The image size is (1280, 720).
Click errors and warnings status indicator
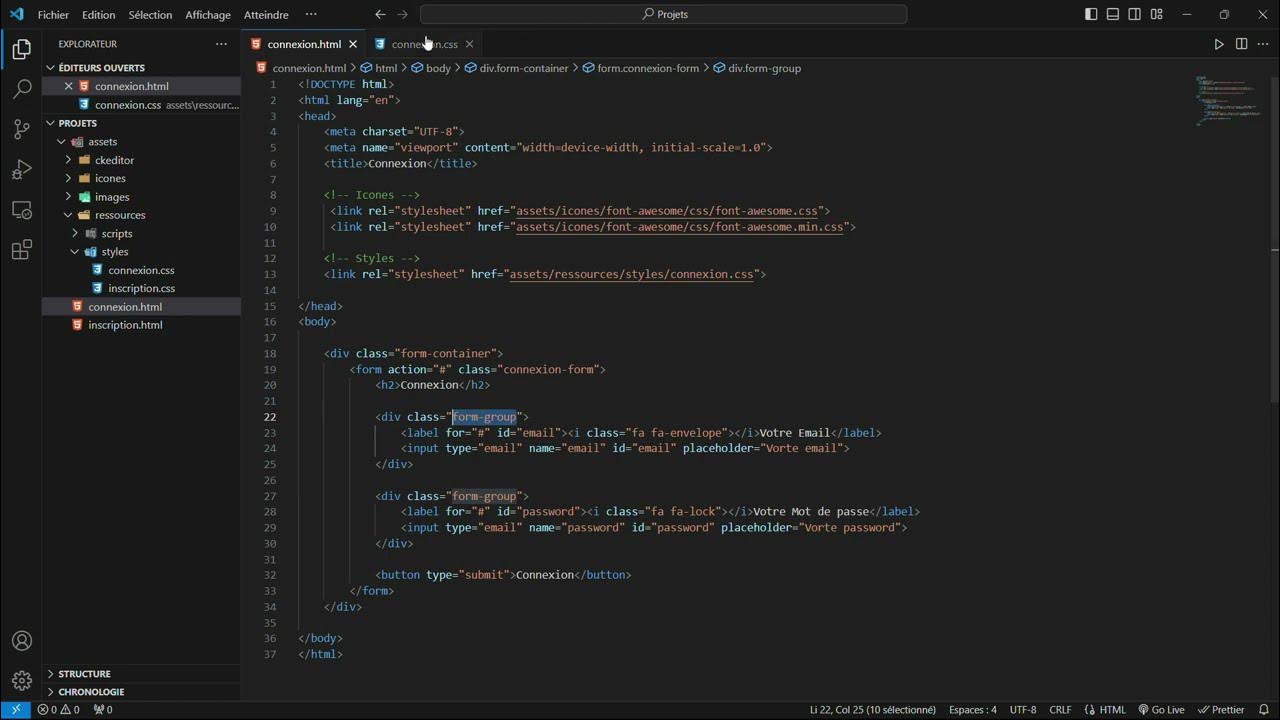pos(58,710)
